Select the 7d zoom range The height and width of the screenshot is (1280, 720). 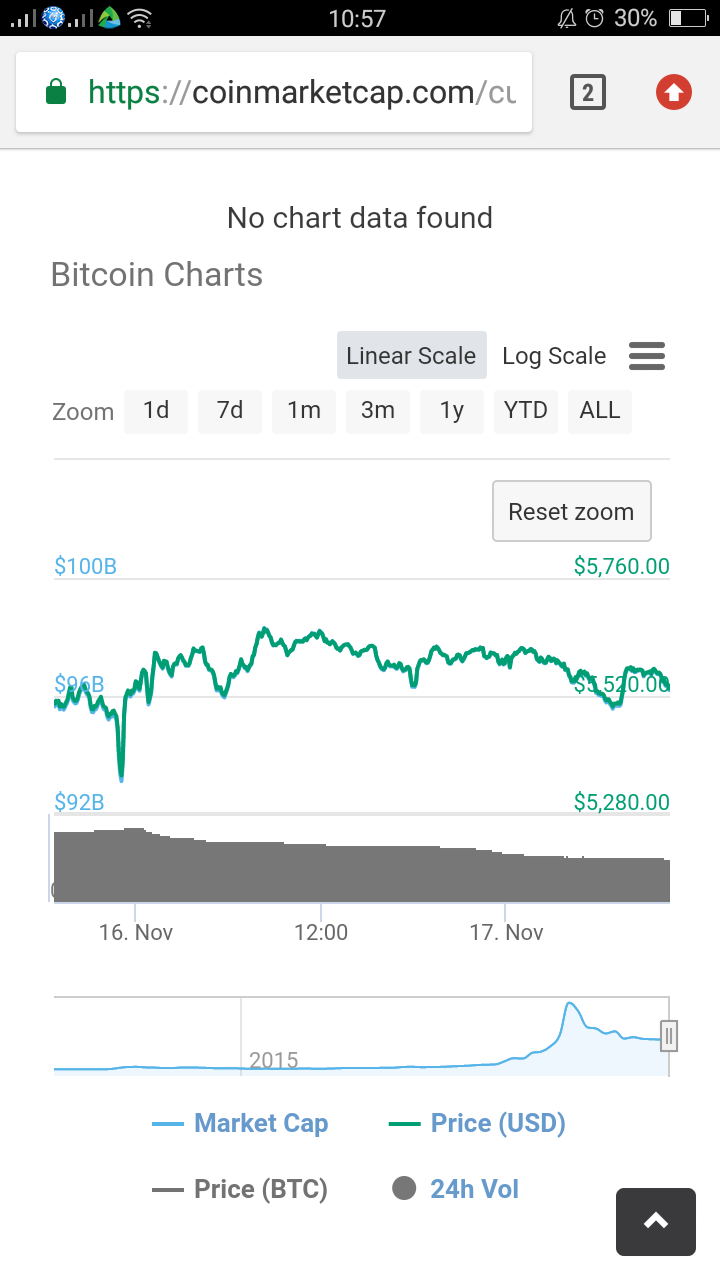point(230,411)
